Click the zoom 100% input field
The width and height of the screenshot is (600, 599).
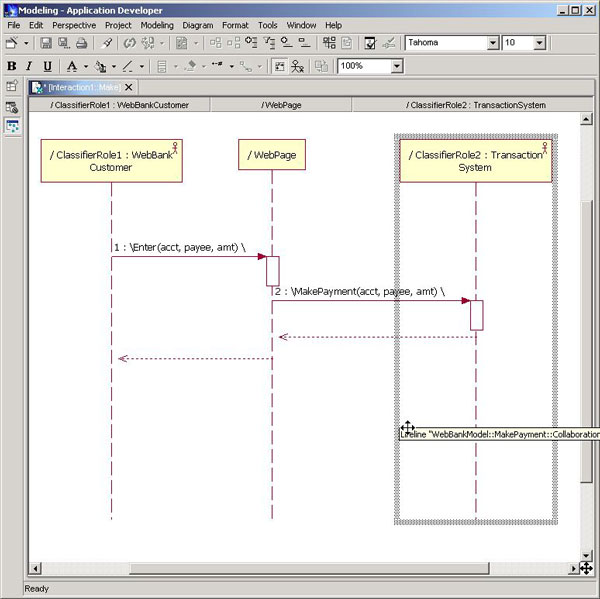(364, 66)
